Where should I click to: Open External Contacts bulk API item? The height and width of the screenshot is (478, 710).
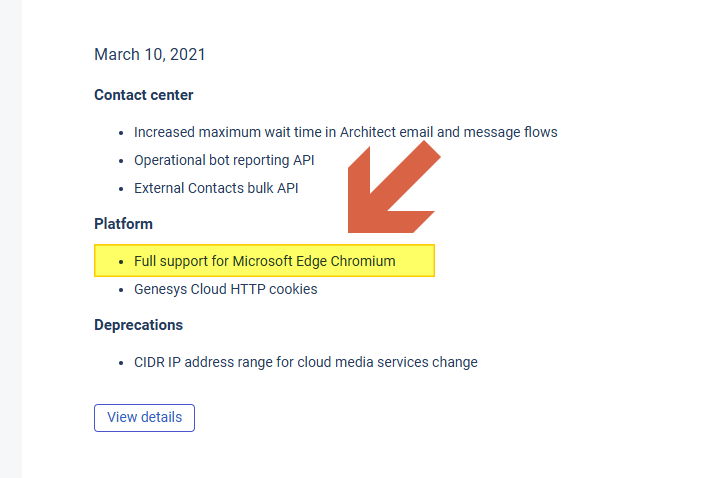[215, 188]
